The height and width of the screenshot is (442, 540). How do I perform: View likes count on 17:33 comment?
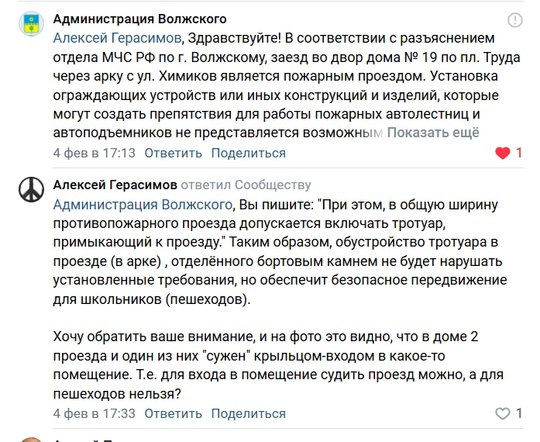tap(519, 413)
